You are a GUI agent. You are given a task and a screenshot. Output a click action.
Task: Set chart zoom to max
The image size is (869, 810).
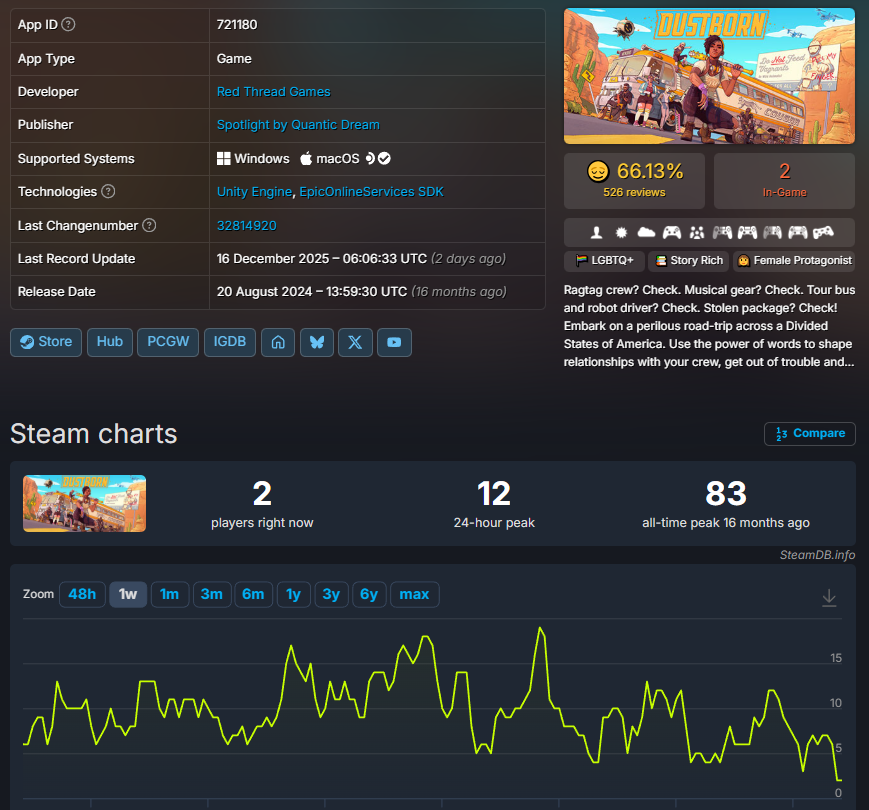pyautogui.click(x=414, y=595)
